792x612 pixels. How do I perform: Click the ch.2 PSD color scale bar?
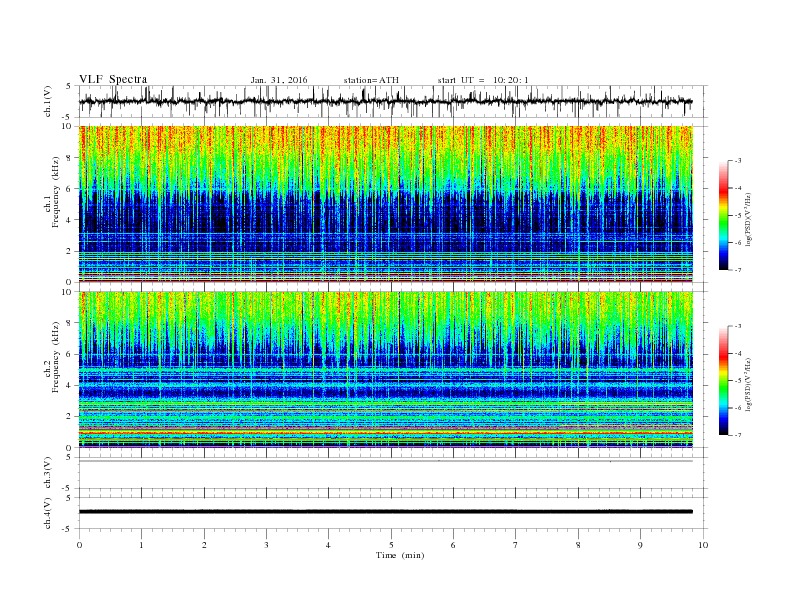click(x=724, y=380)
